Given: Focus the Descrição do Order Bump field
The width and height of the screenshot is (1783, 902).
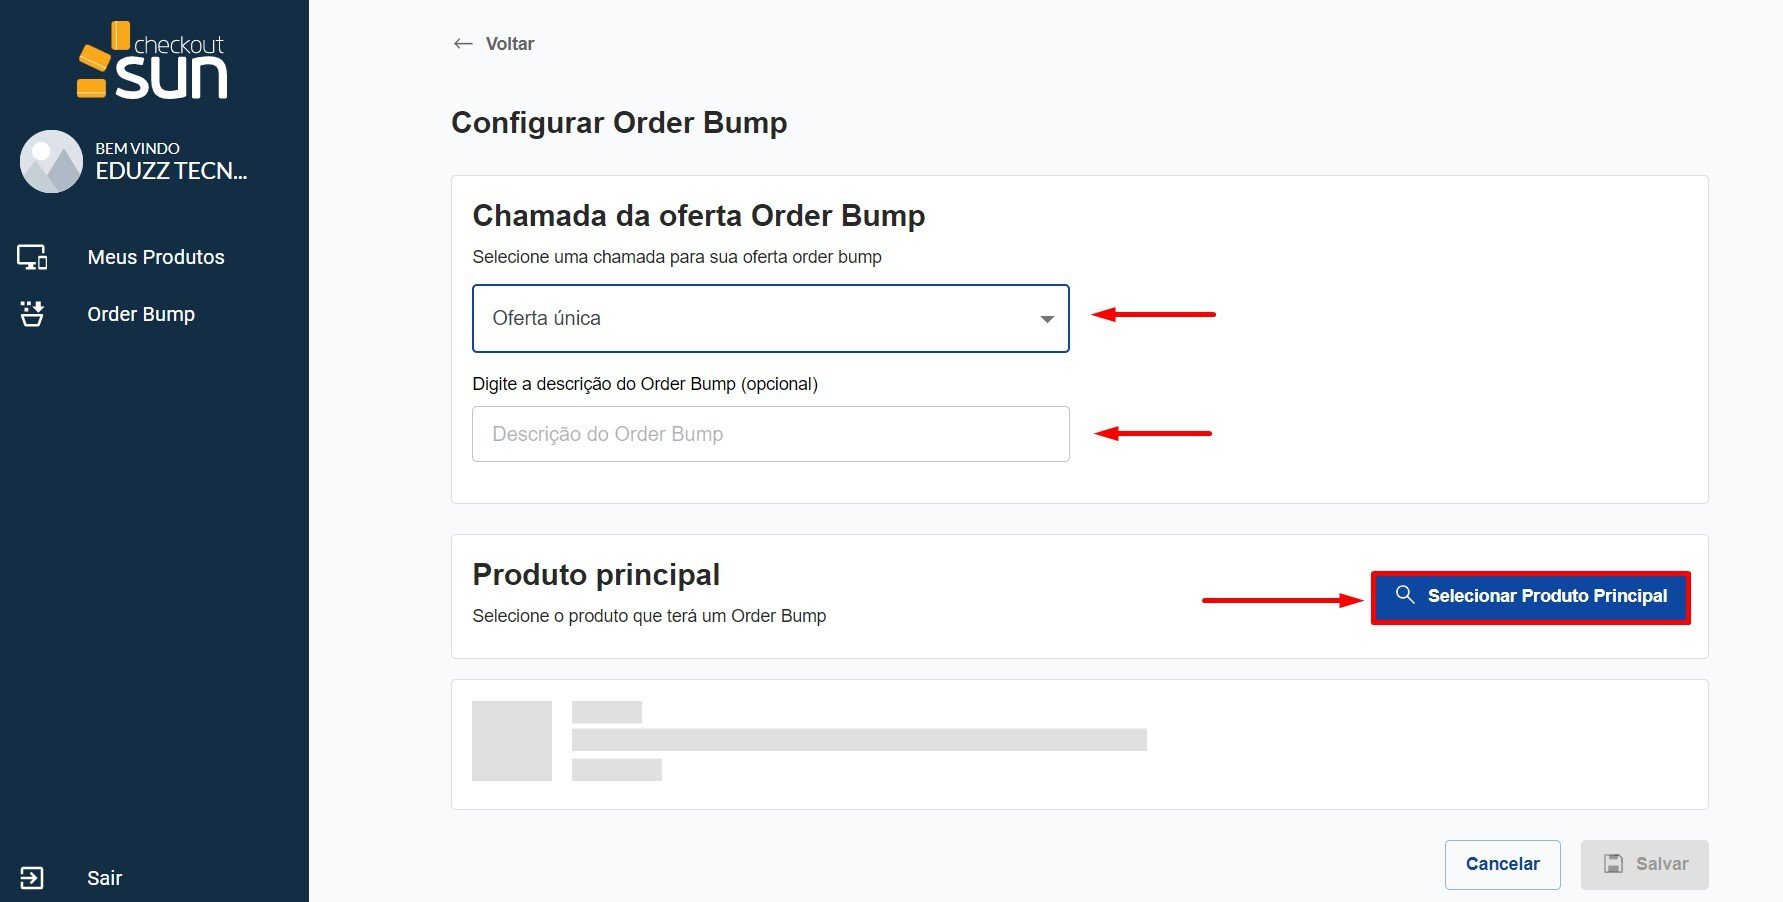Looking at the screenshot, I should (x=770, y=434).
